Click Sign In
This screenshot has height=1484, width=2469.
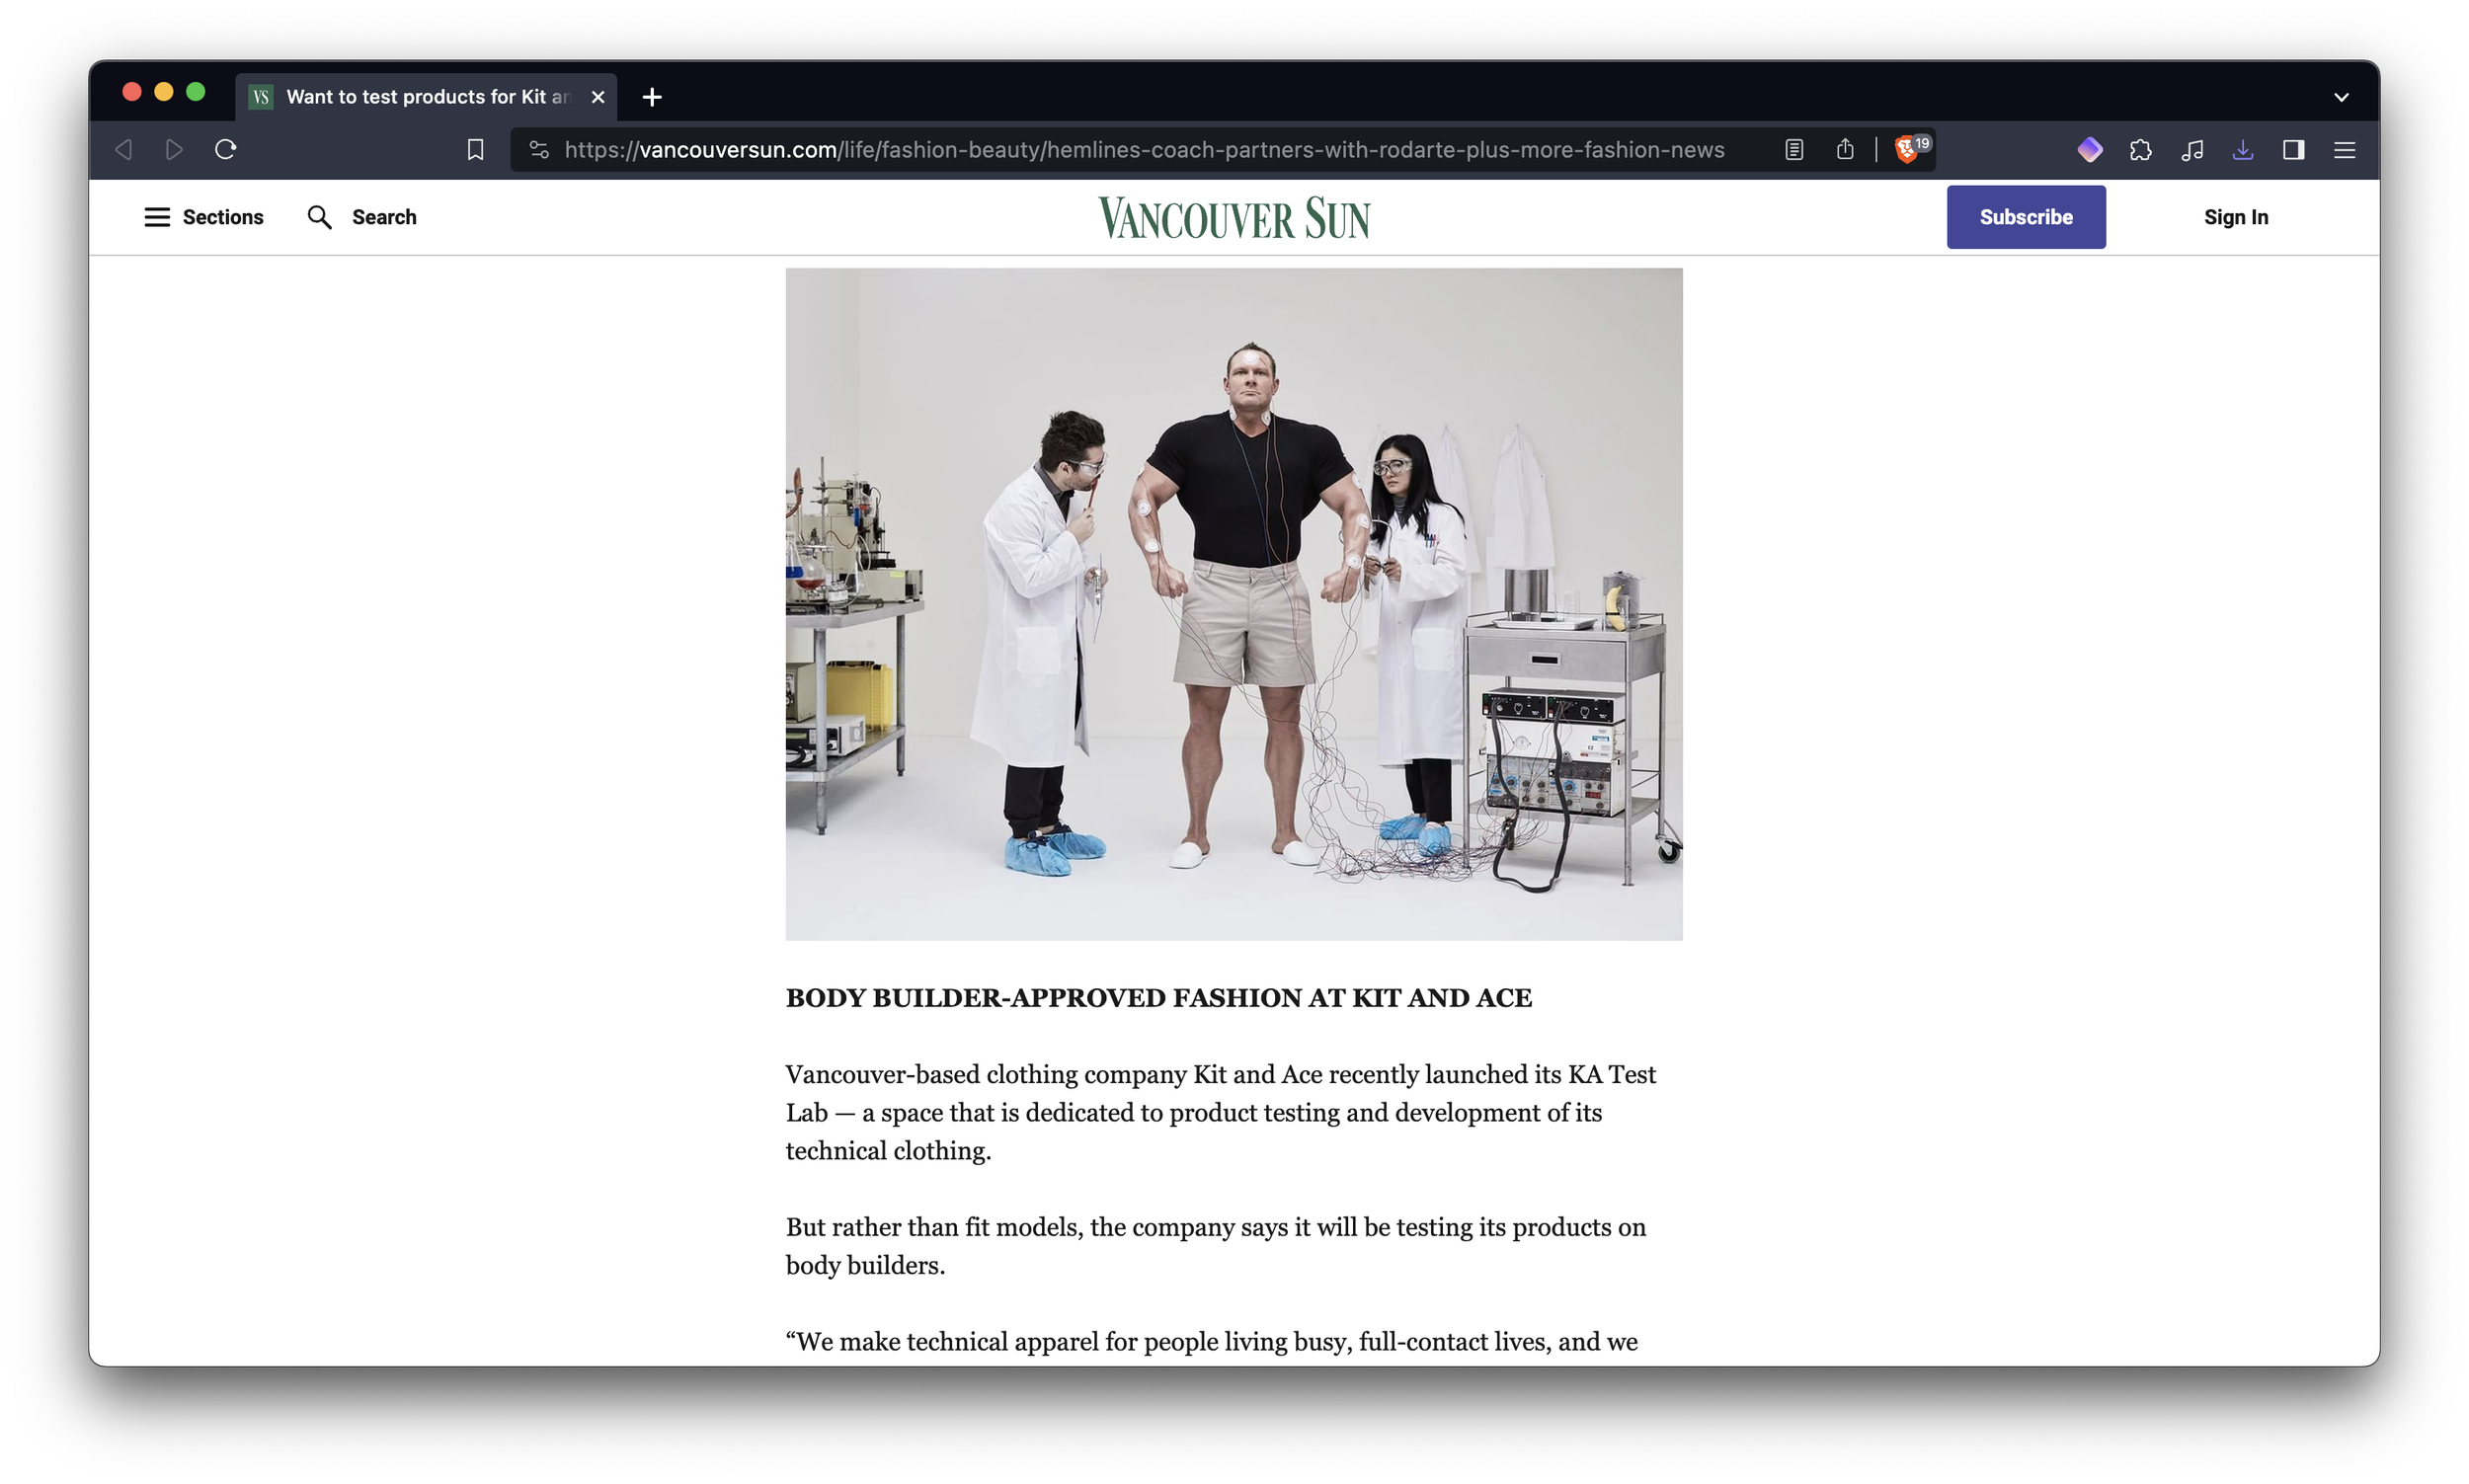pyautogui.click(x=2235, y=217)
